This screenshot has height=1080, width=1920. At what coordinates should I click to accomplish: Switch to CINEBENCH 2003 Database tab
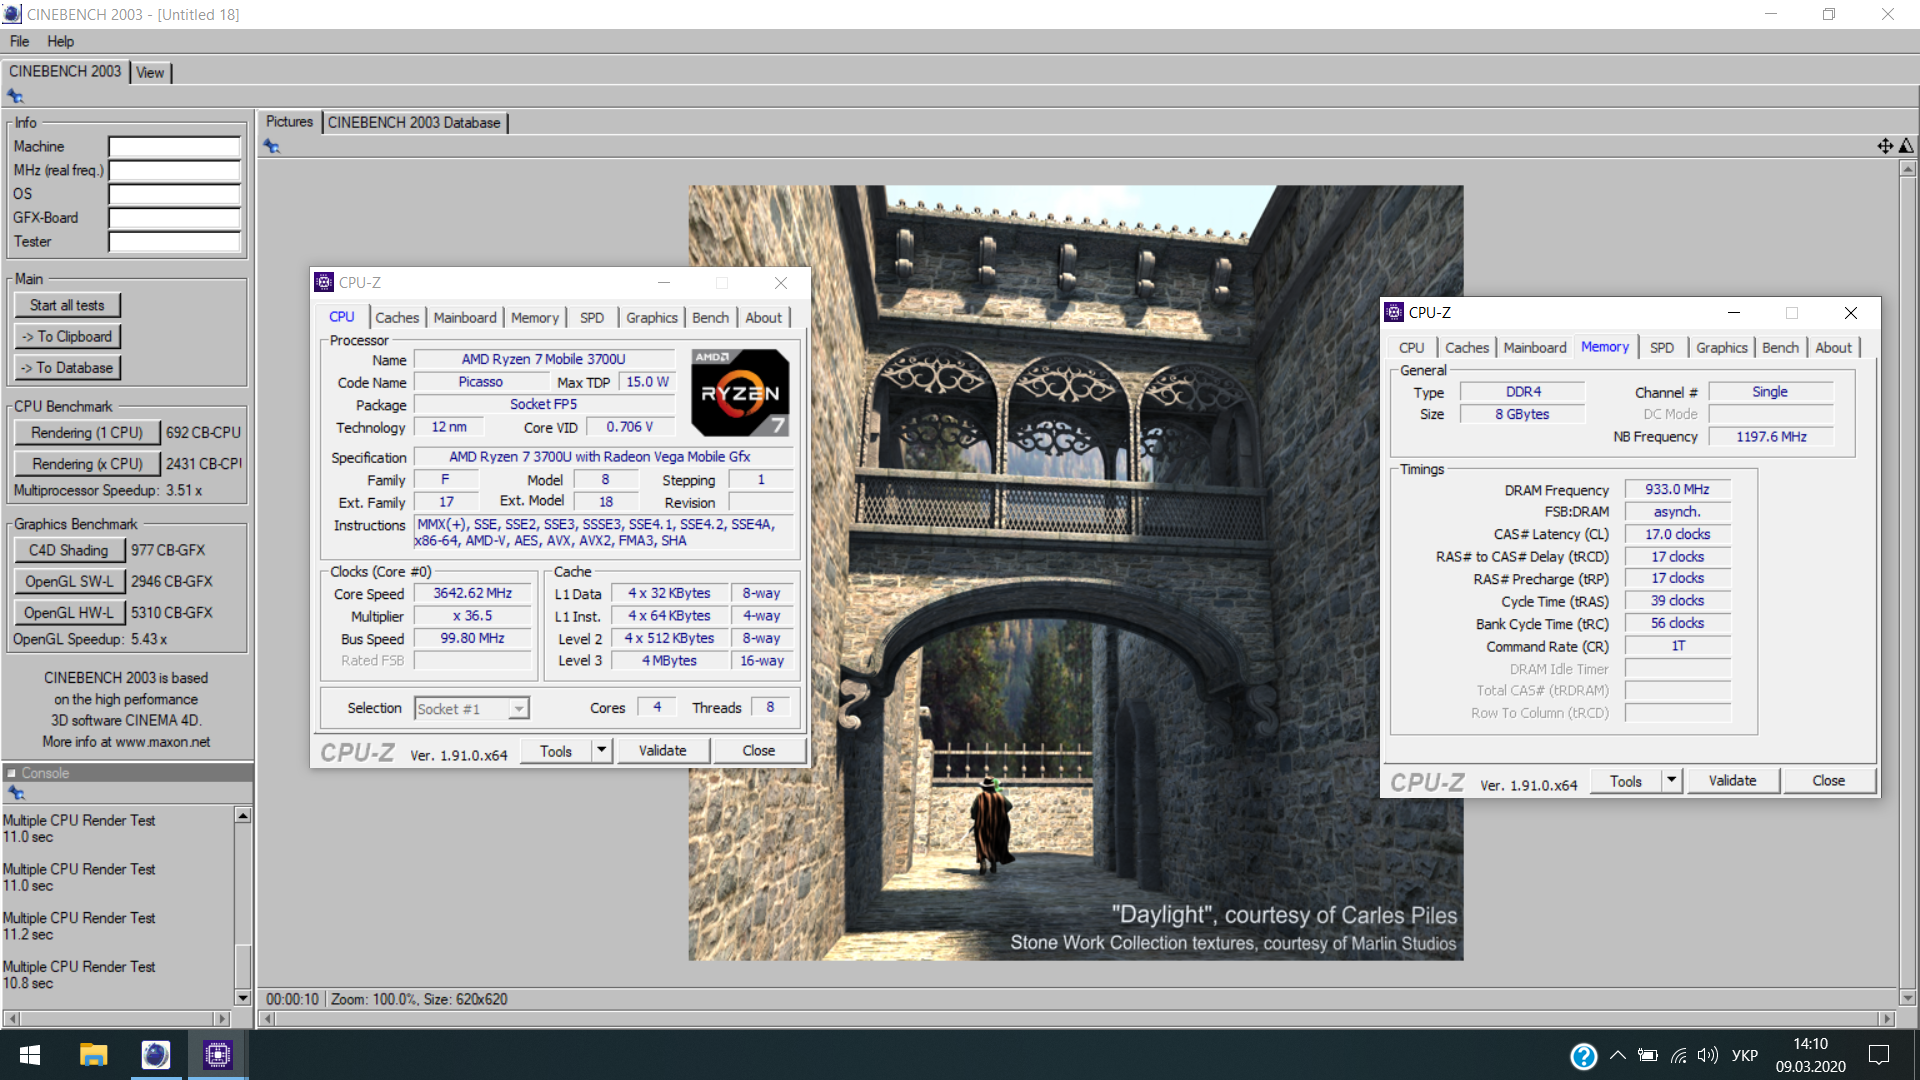click(x=414, y=122)
